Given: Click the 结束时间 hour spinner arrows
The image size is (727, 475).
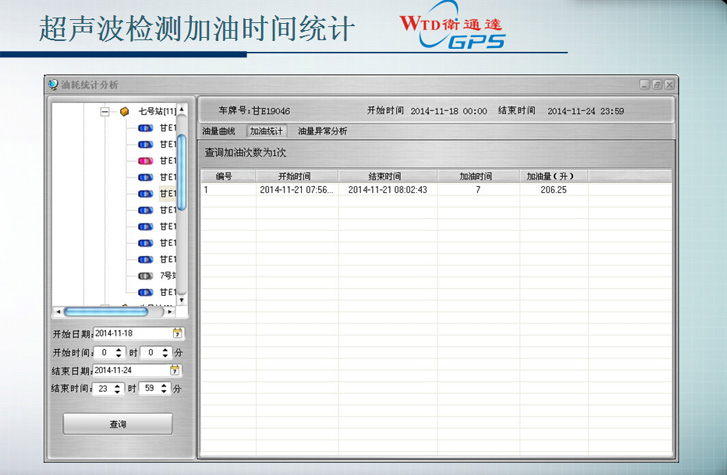Looking at the screenshot, I should pos(119,389).
